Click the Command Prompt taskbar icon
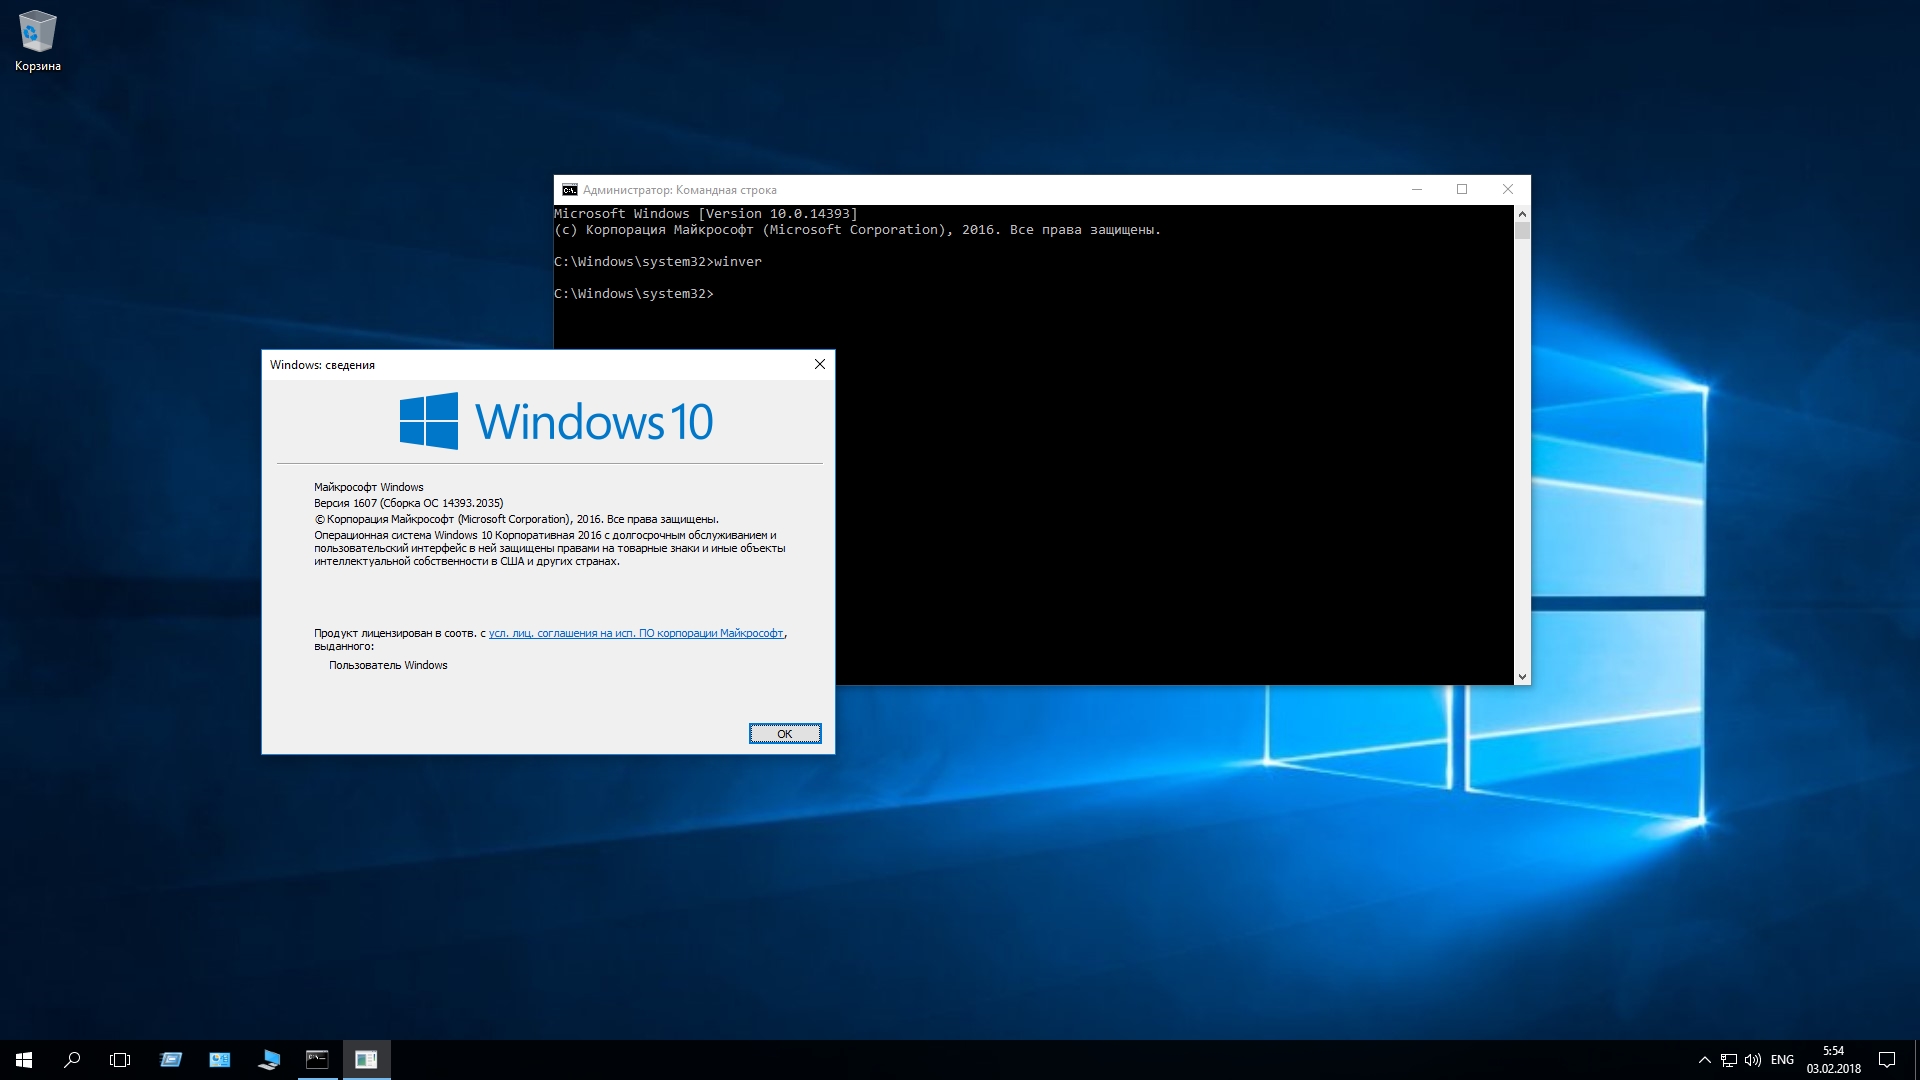 (x=317, y=1060)
